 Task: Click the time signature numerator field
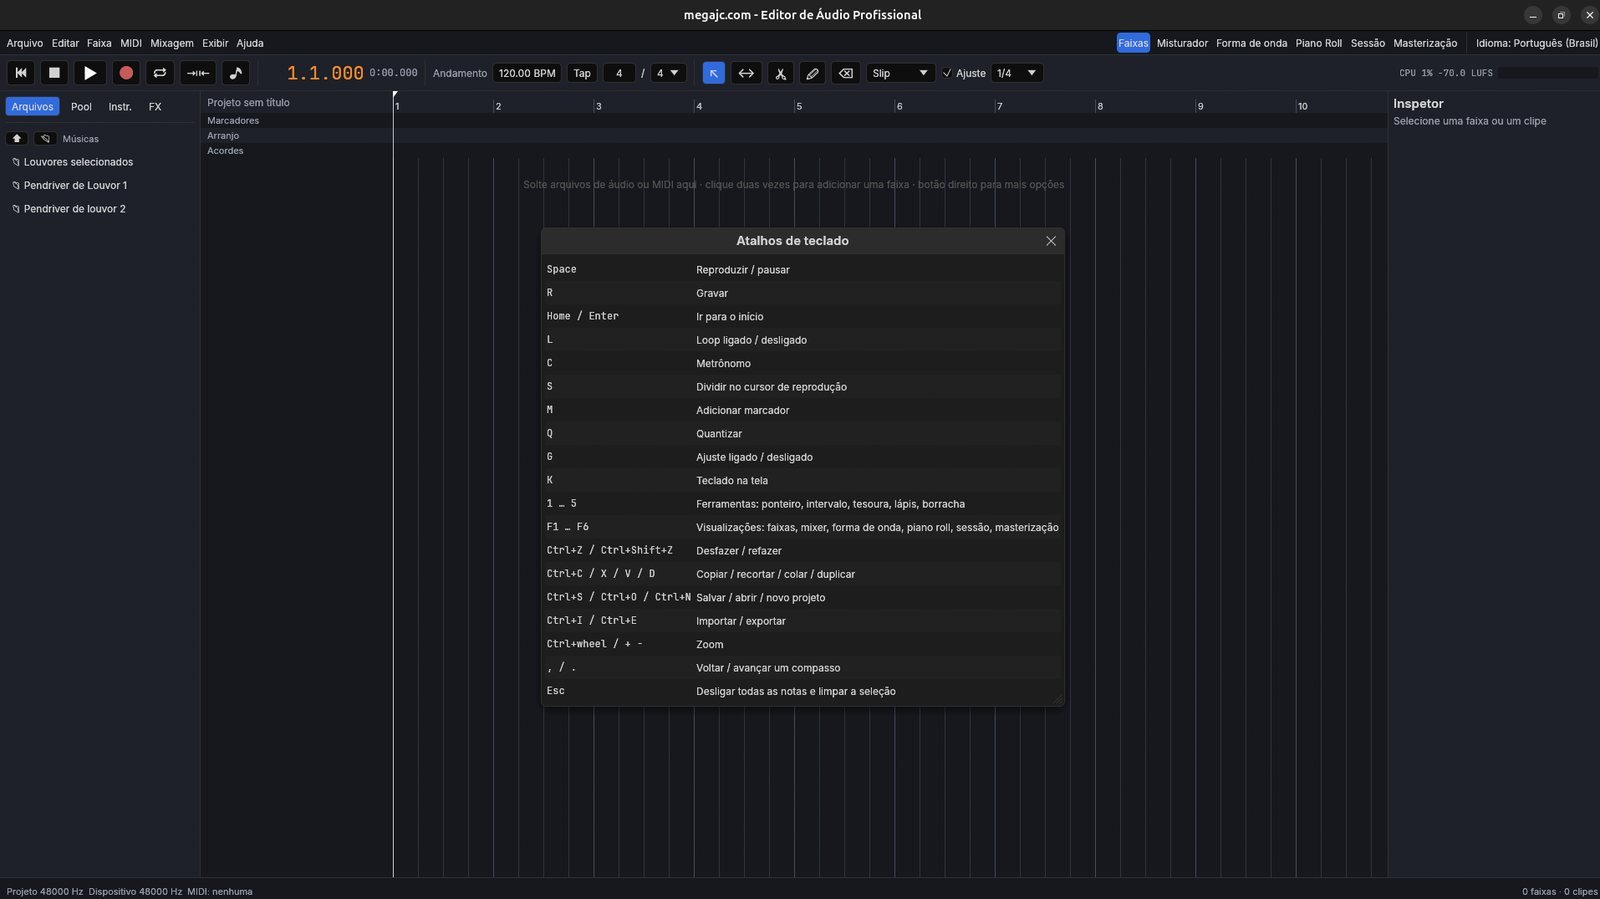(x=619, y=73)
